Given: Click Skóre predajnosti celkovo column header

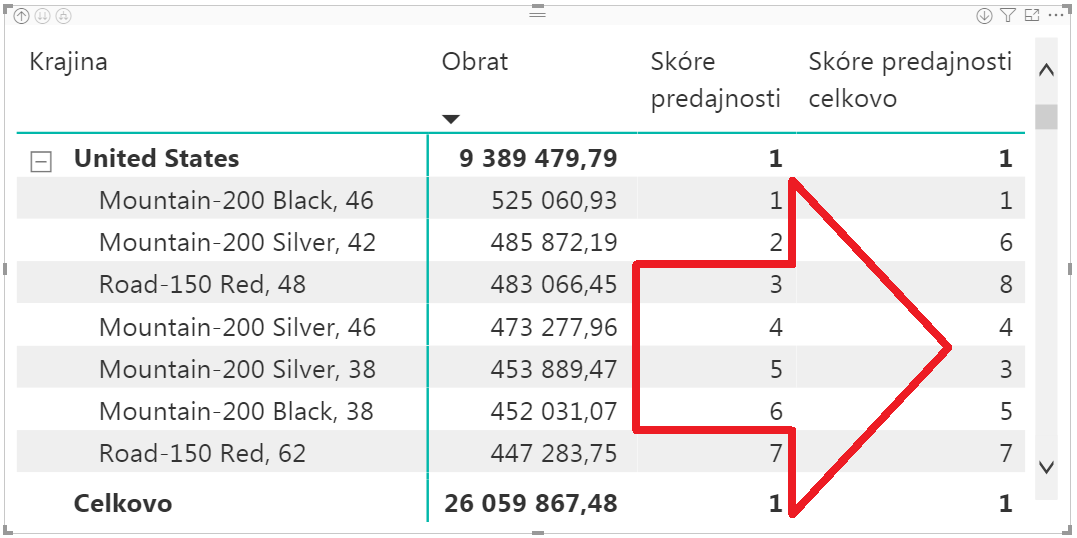Looking at the screenshot, I should click(910, 80).
